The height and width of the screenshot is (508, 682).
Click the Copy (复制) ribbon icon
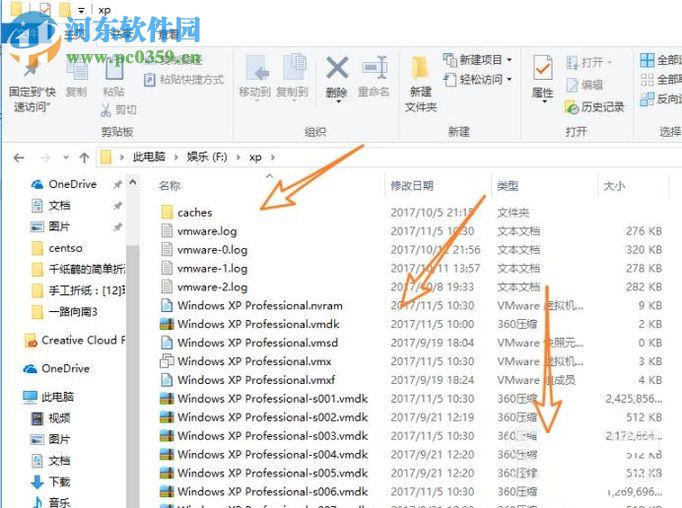point(77,70)
